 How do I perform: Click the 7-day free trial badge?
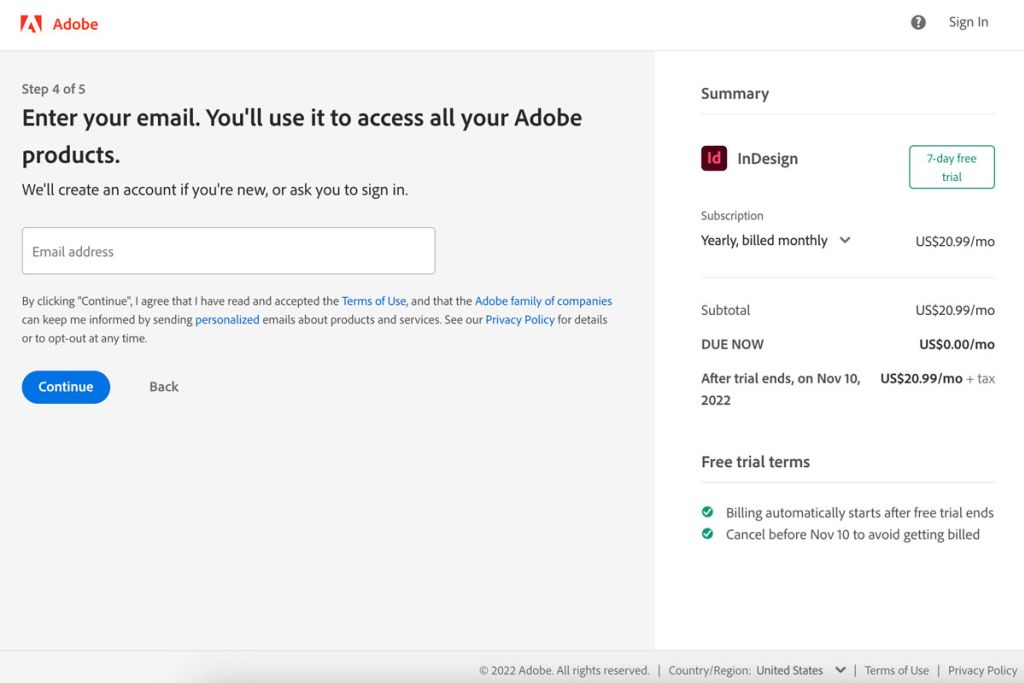(x=952, y=167)
